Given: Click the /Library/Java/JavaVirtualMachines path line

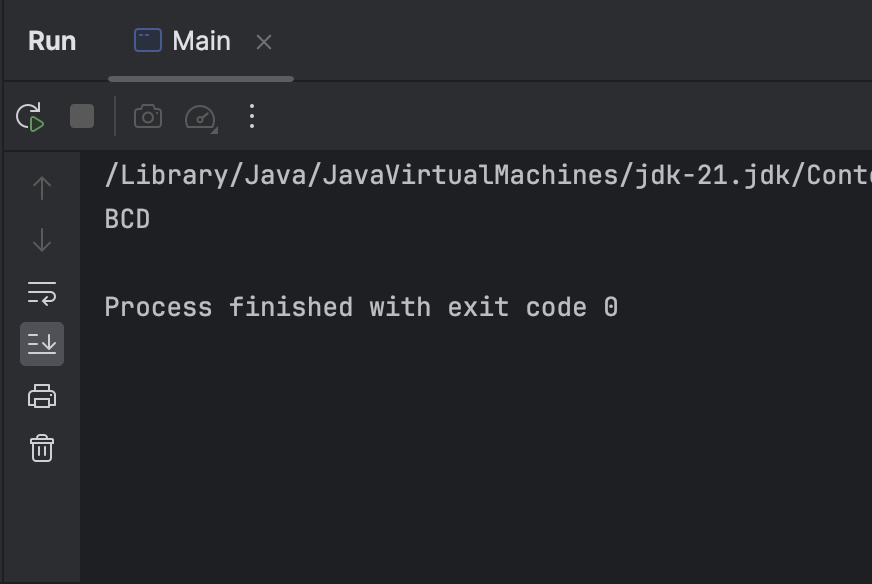Looking at the screenshot, I should pos(488,175).
